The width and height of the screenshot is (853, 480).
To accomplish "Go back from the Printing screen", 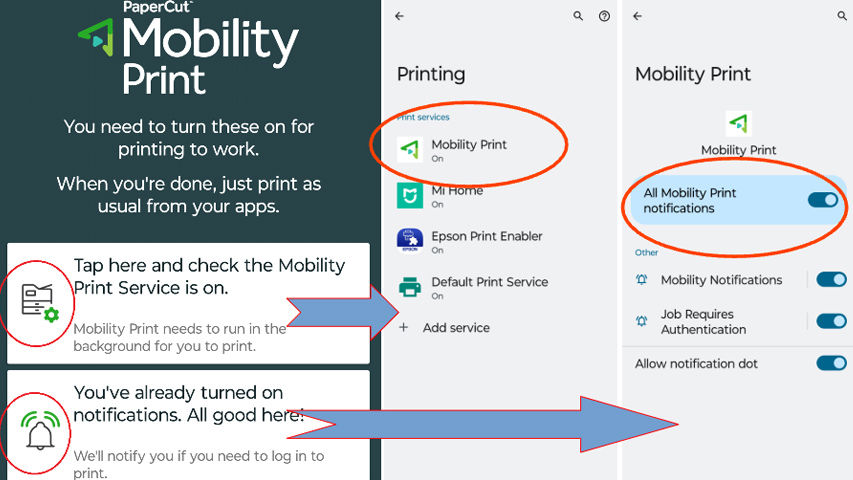I will [x=399, y=16].
